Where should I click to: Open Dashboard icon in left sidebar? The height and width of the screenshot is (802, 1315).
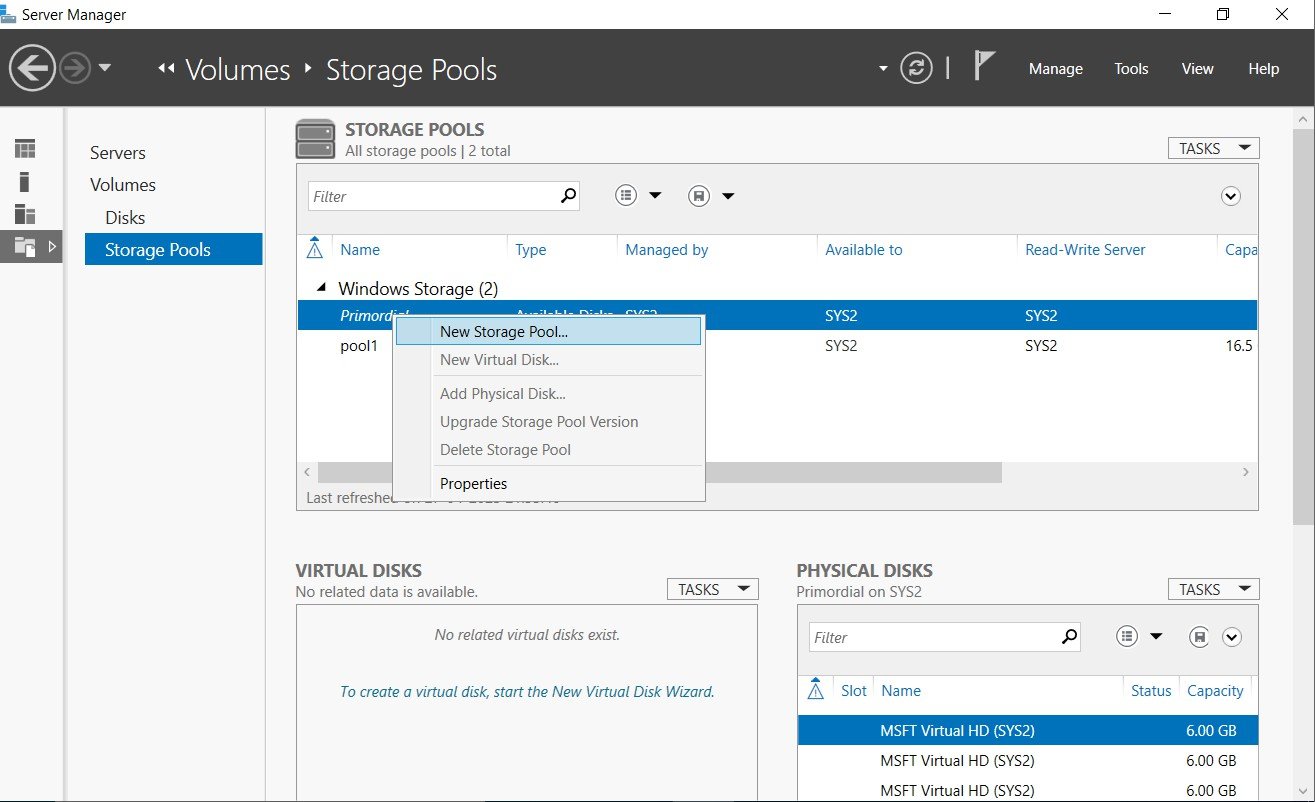point(25,149)
